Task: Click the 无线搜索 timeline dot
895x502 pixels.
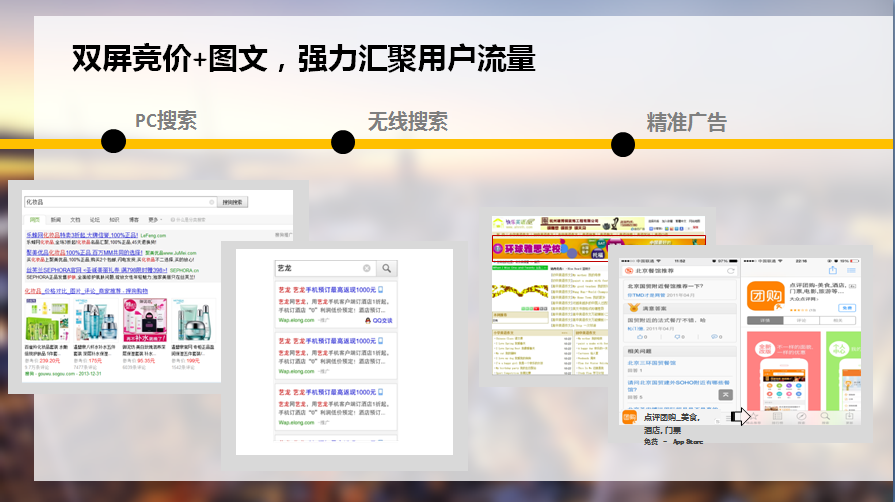Action: [x=342, y=142]
